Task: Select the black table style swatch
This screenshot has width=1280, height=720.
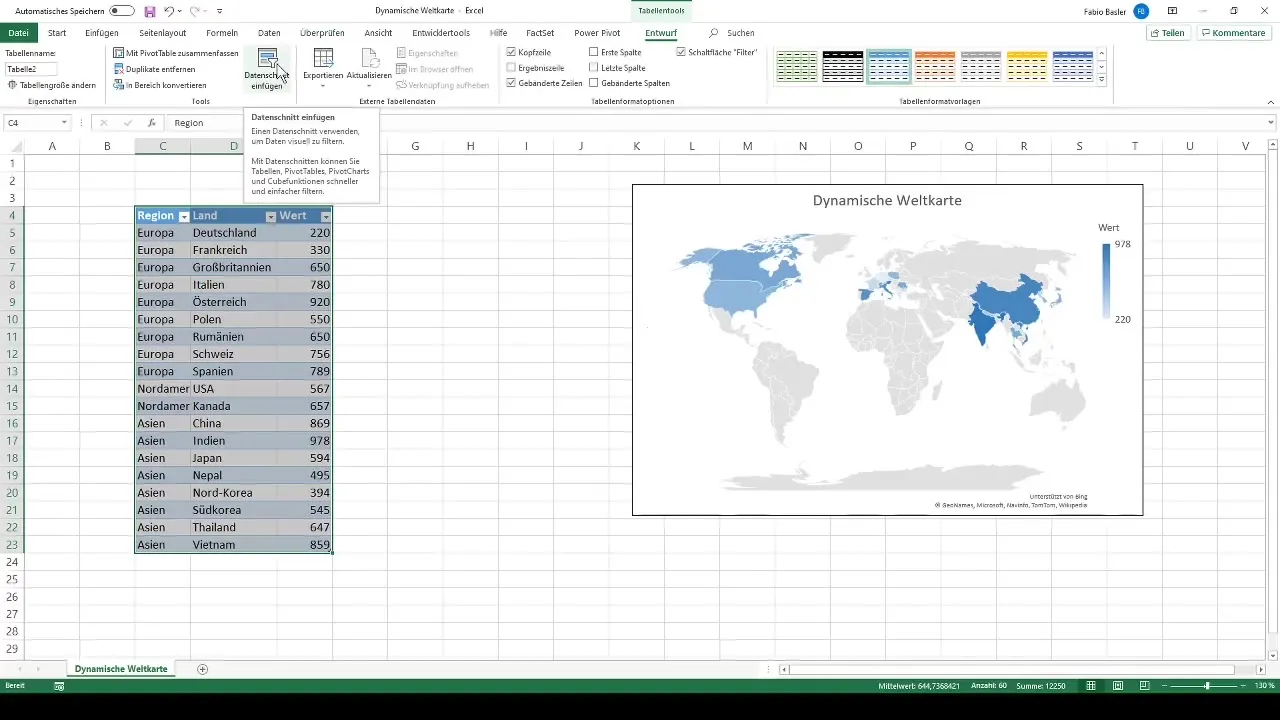Action: tap(843, 66)
